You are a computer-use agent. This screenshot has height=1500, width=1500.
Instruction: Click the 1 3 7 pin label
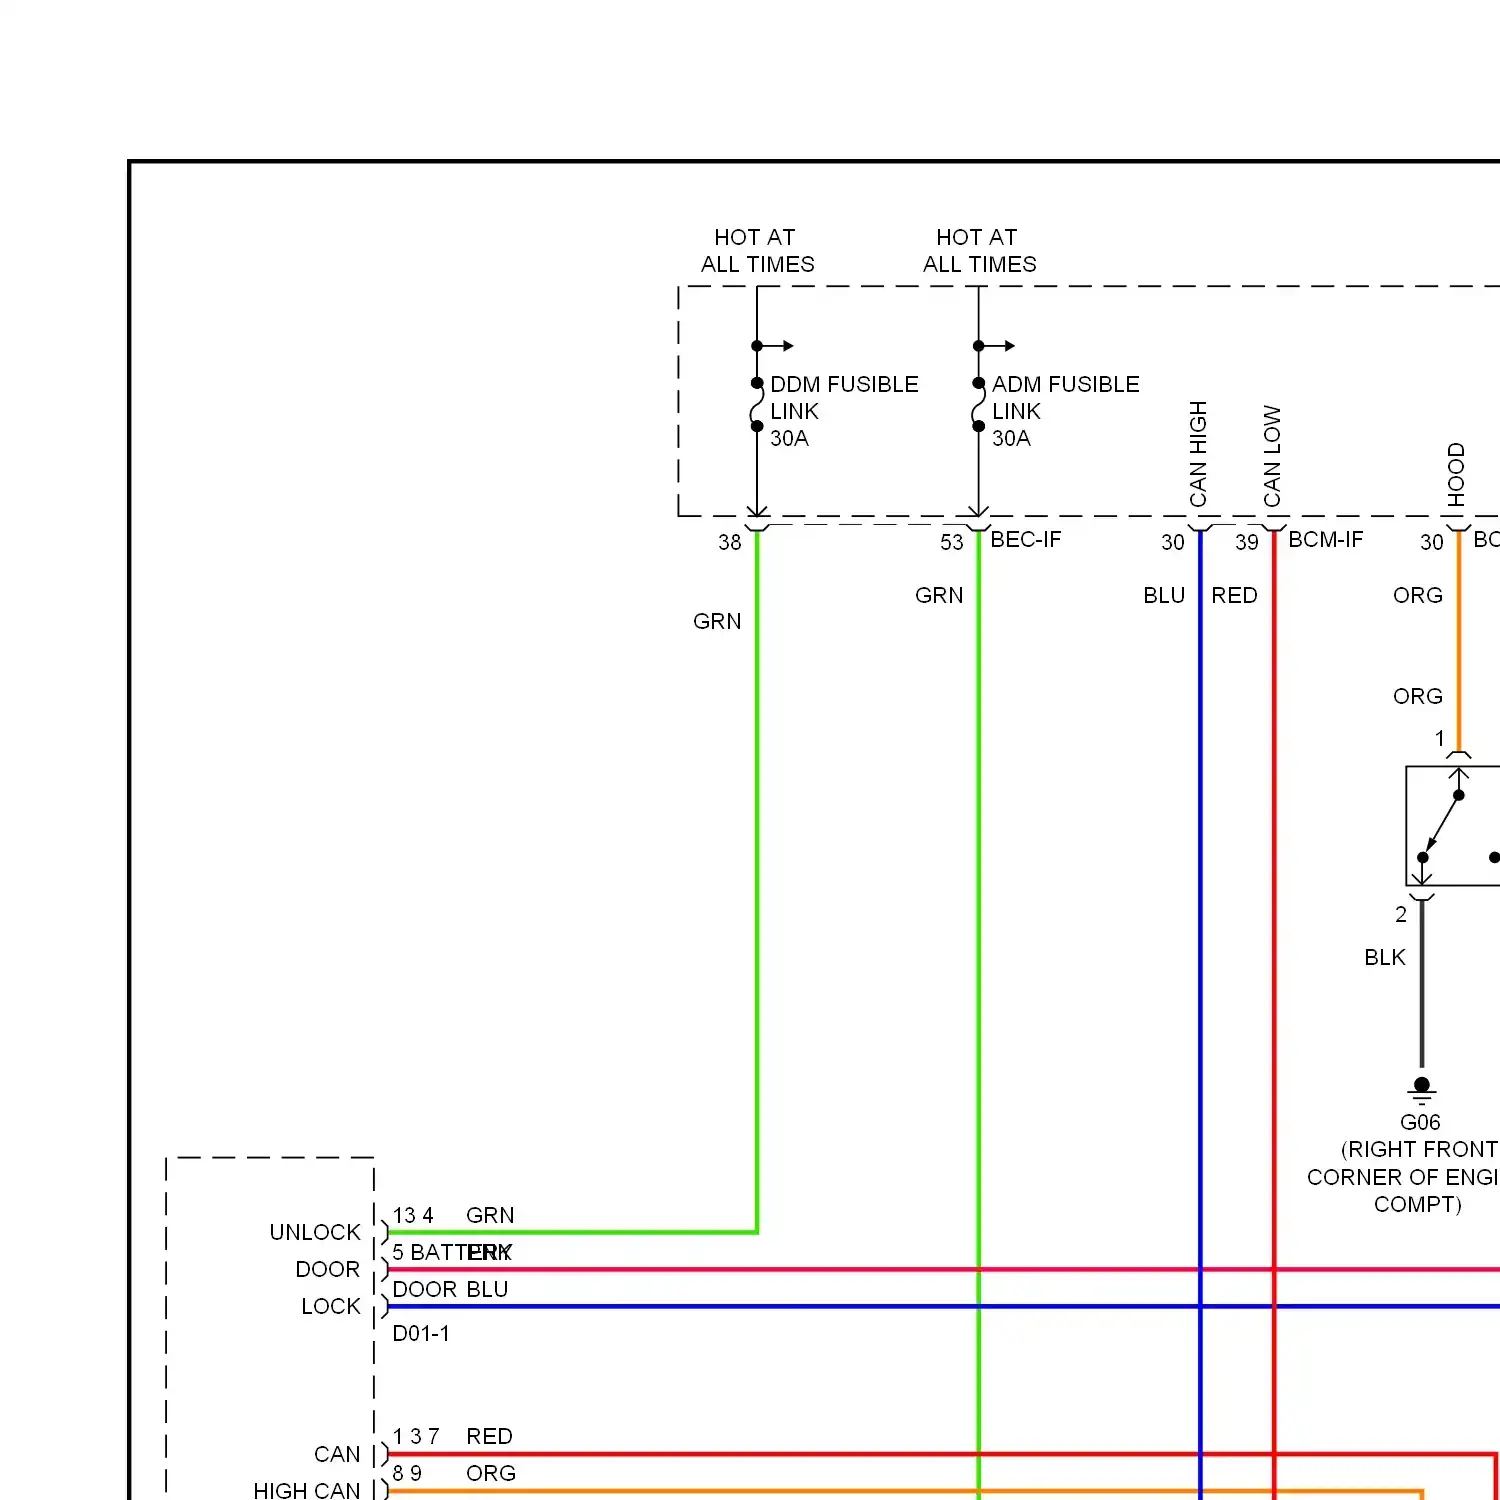point(416,1436)
